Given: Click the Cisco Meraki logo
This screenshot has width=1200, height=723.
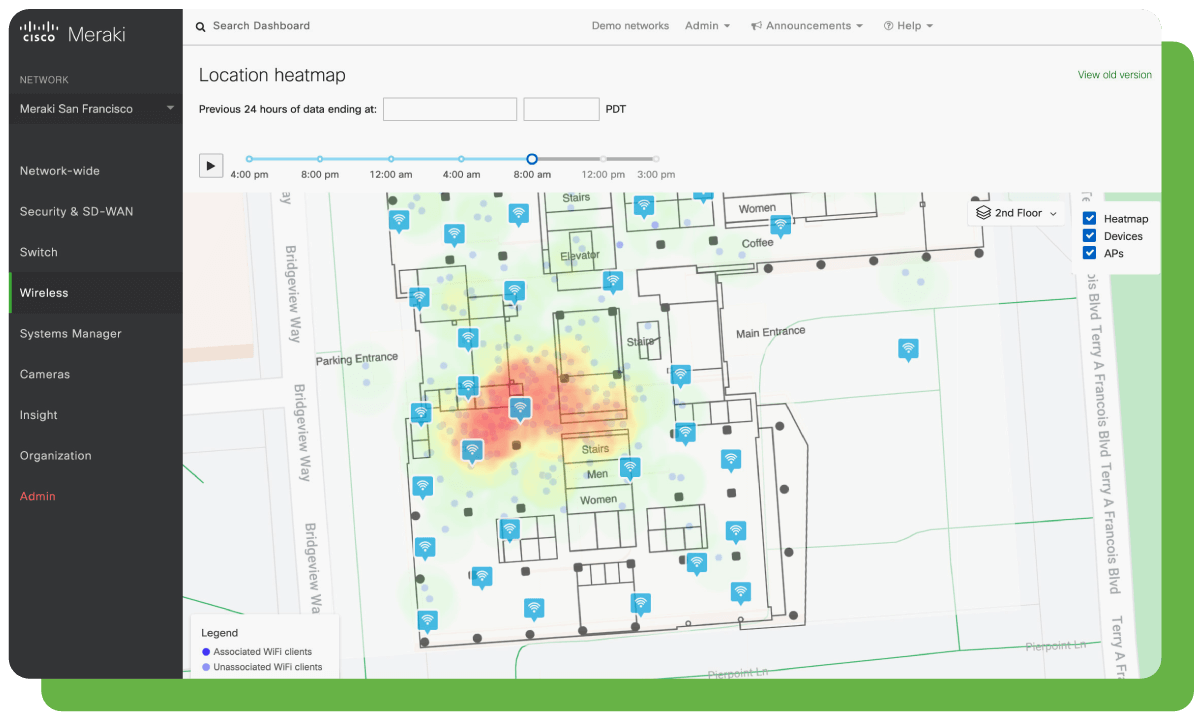Looking at the screenshot, I should point(73,33).
